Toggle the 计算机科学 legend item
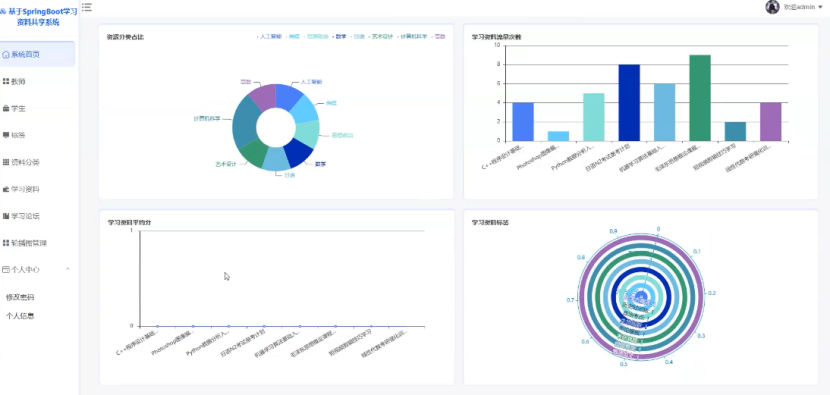This screenshot has height=395, width=830. pyautogui.click(x=412, y=37)
